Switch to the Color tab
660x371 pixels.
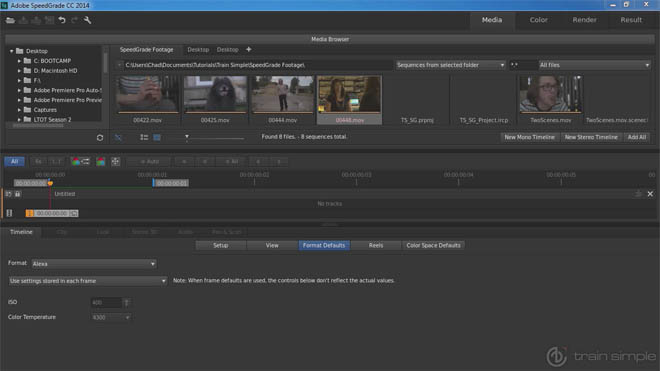pos(538,20)
